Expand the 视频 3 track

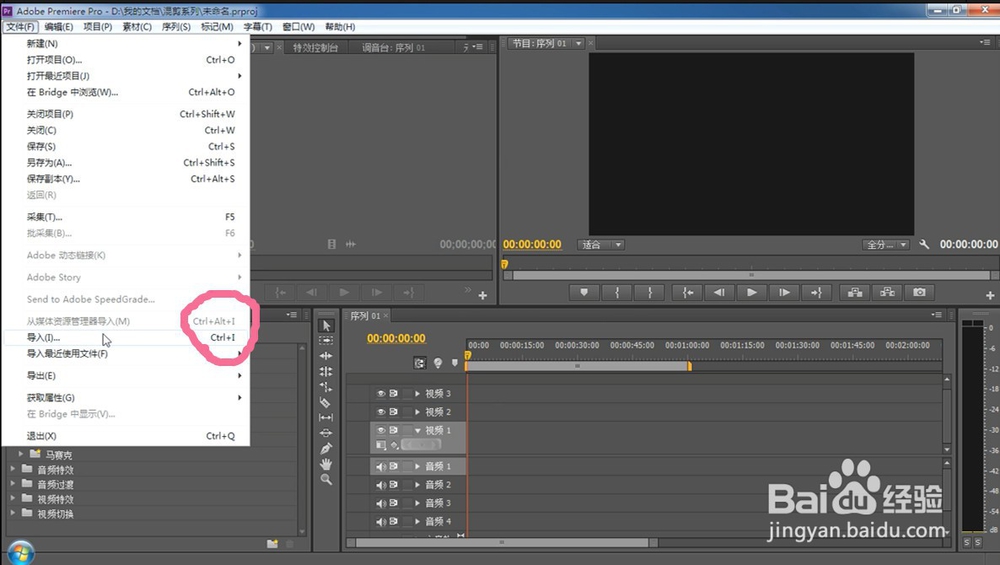click(x=418, y=393)
